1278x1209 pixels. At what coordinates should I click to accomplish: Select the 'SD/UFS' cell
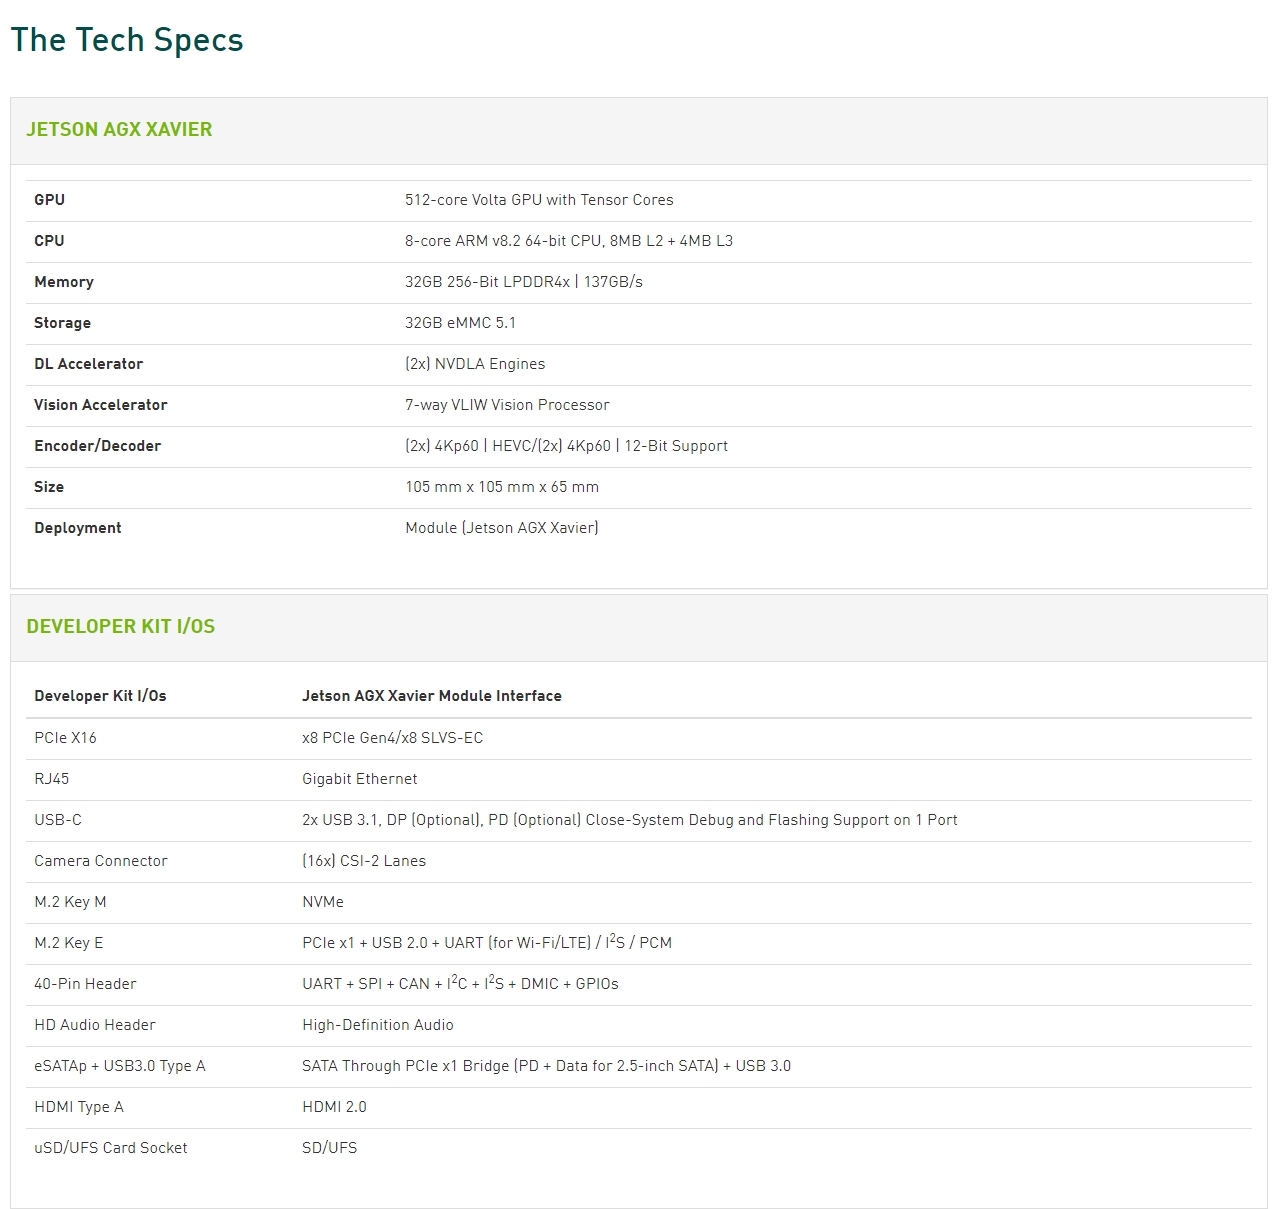coord(330,1148)
